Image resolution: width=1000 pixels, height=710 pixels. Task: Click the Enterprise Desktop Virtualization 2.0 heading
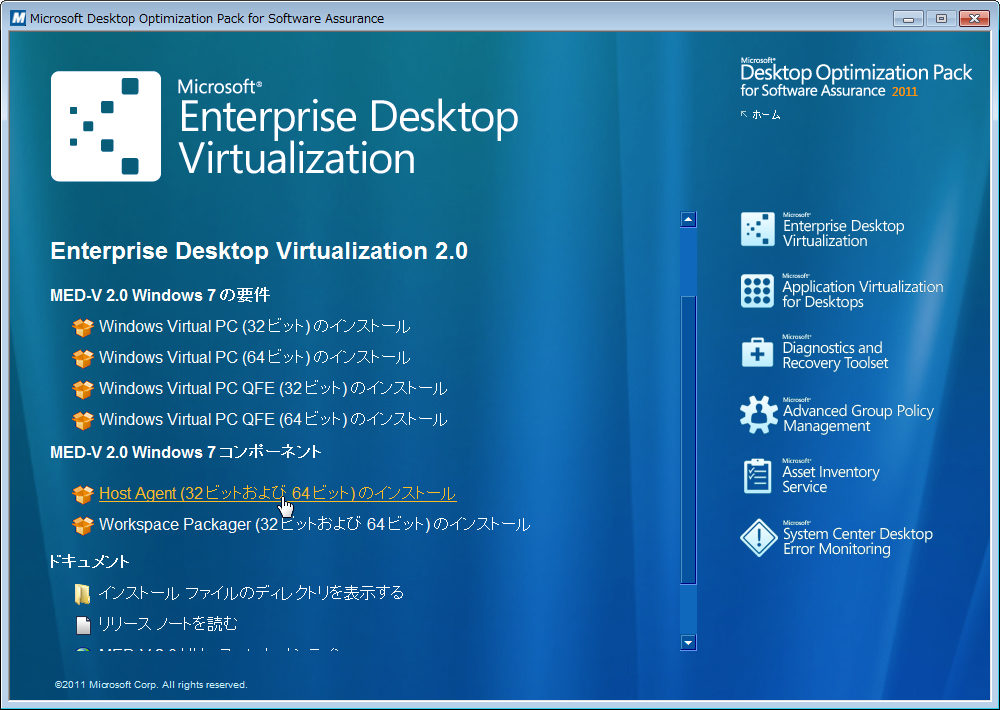259,251
